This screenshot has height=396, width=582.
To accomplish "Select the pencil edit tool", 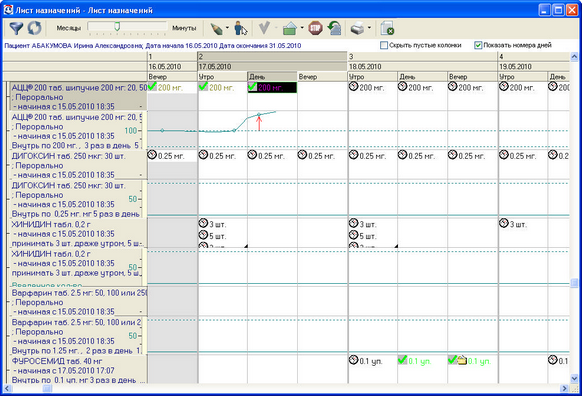I will (216, 29).
